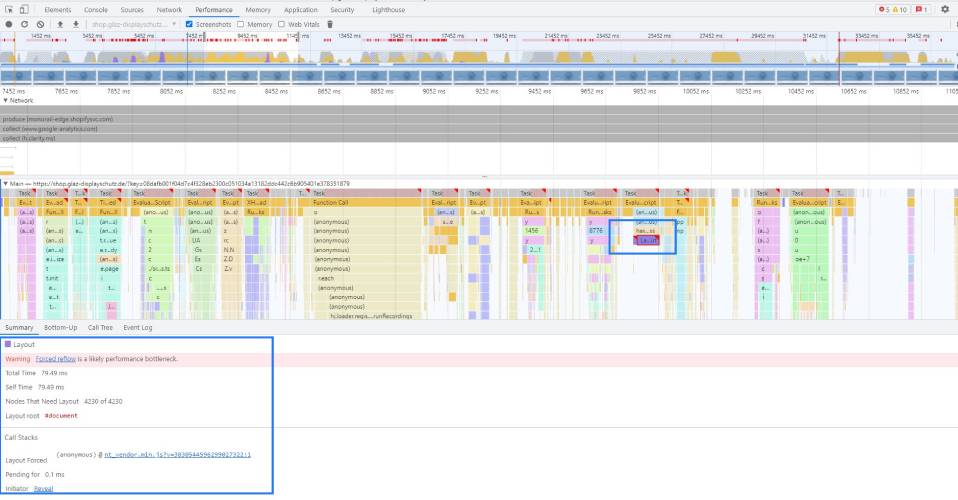Open DevTools settings gear icon
This screenshot has width=958, height=500.
945,9
